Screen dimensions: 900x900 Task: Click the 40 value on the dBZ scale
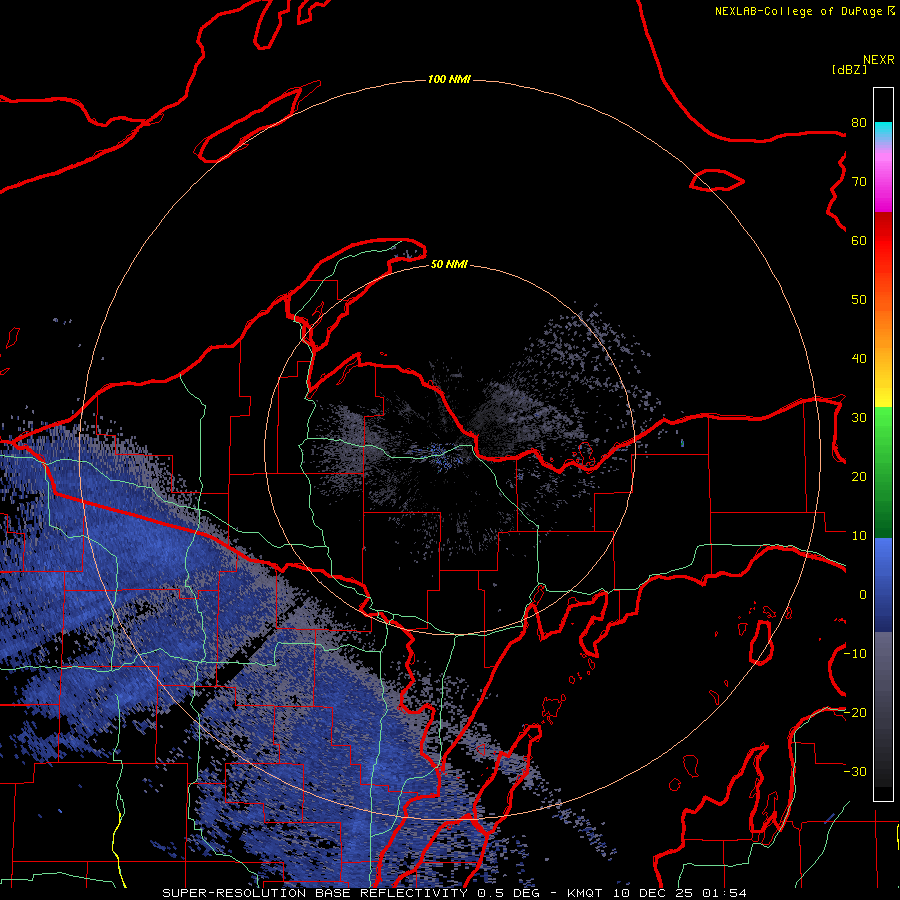coord(859,359)
